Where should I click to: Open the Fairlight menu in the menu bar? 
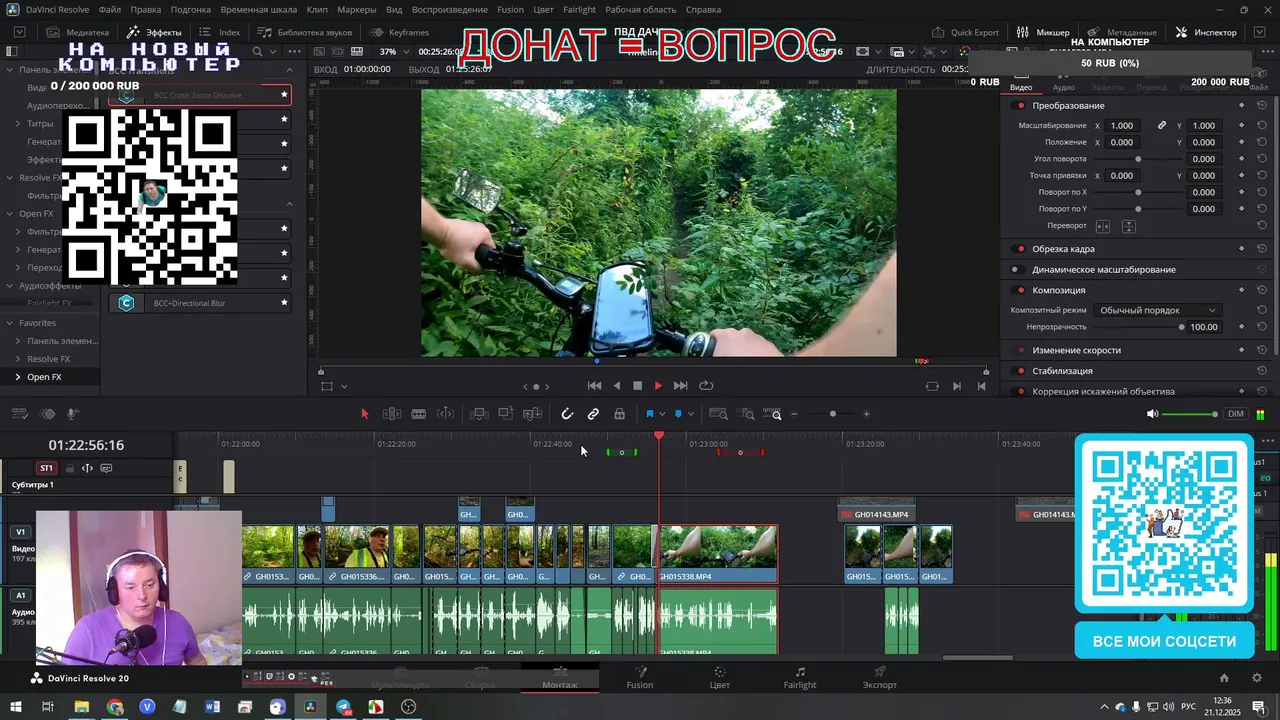pyautogui.click(x=579, y=9)
